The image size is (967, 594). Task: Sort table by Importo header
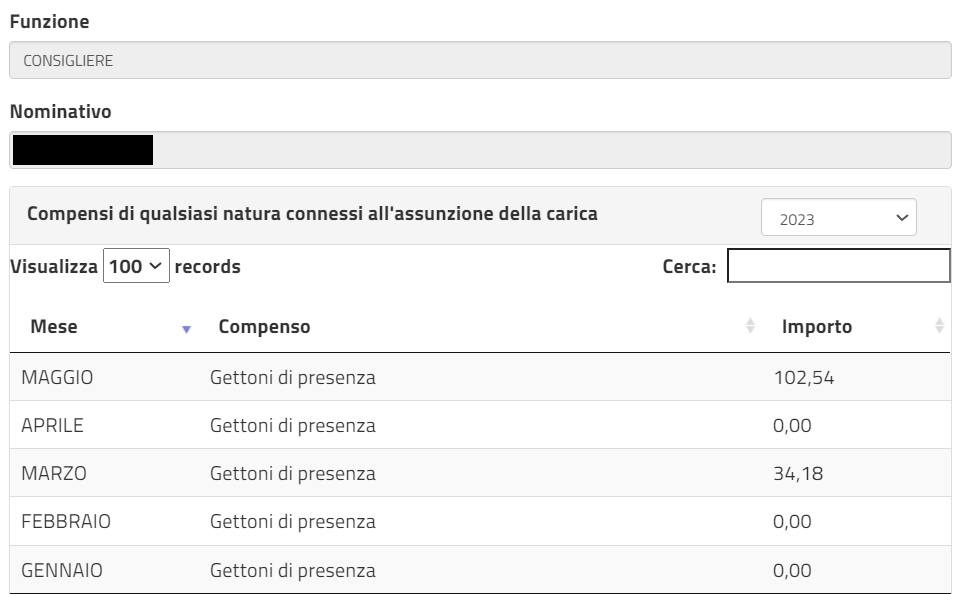coord(817,326)
